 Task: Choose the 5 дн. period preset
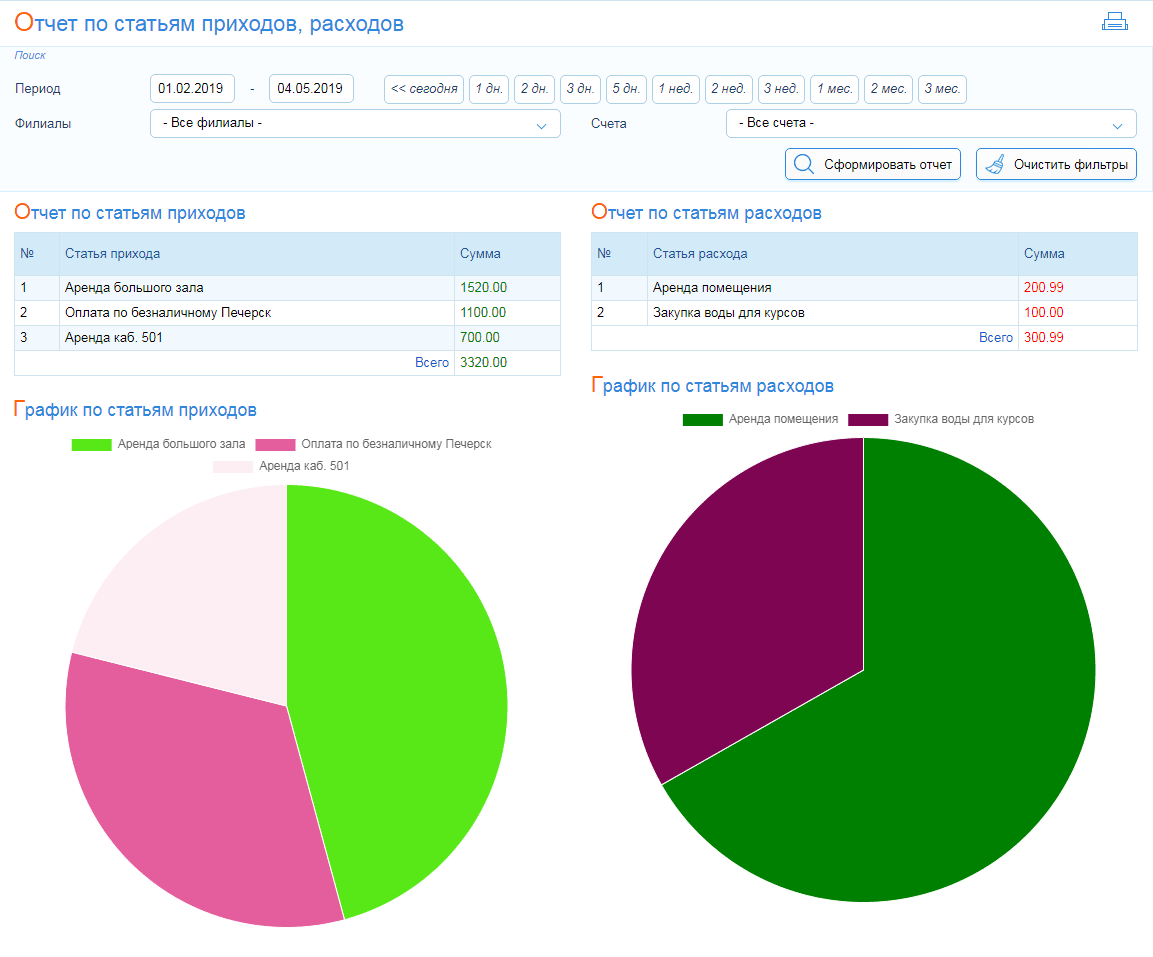point(626,89)
